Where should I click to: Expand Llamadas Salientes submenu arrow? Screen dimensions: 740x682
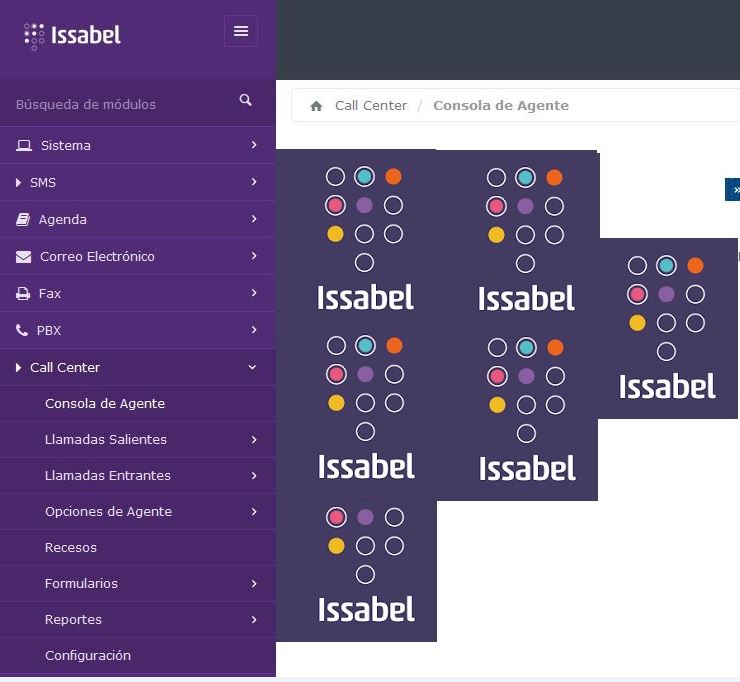click(x=254, y=439)
